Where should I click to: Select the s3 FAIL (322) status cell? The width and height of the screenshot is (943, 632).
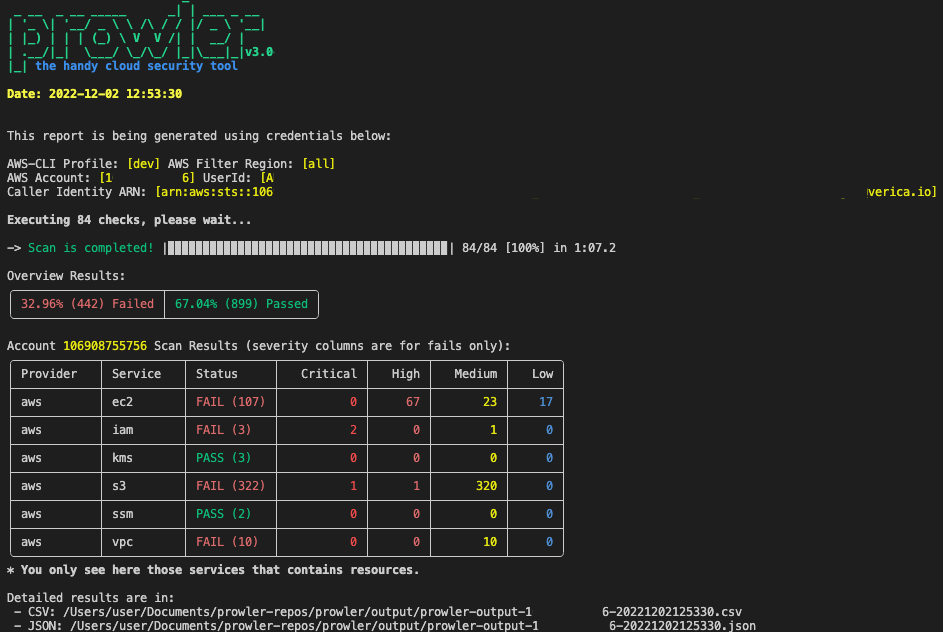[x=230, y=485]
